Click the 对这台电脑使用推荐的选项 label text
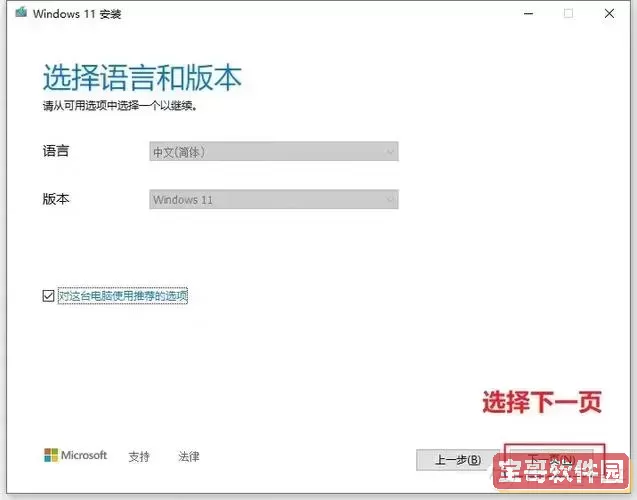Screen dimensions: 637x500 pyautogui.click(x=123, y=296)
